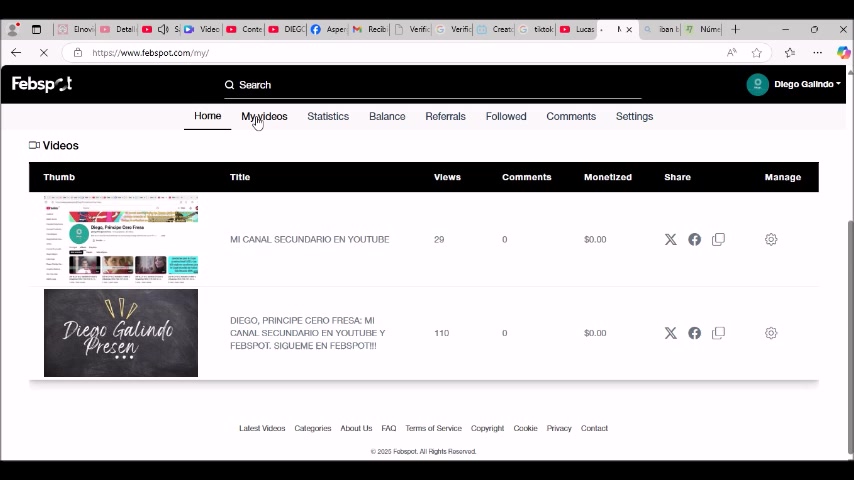The width and height of the screenshot is (854, 480).
Task: Open manage gear for the 29-views video
Action: (x=771, y=239)
